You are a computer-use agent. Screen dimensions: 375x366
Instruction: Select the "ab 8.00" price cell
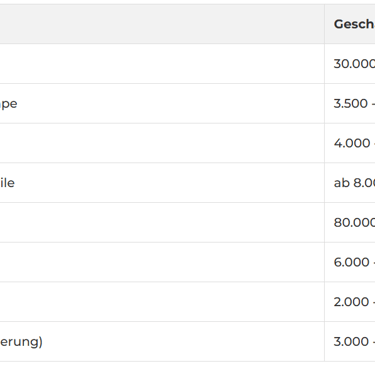[350, 183]
